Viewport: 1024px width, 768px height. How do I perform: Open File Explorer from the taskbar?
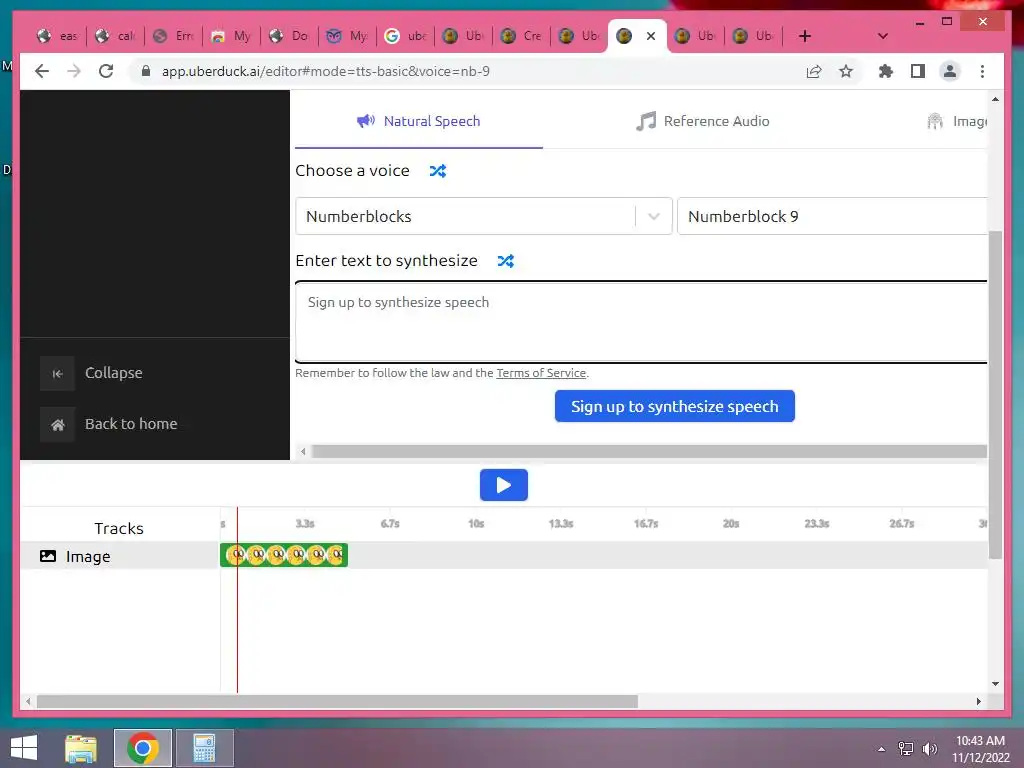tap(81, 748)
